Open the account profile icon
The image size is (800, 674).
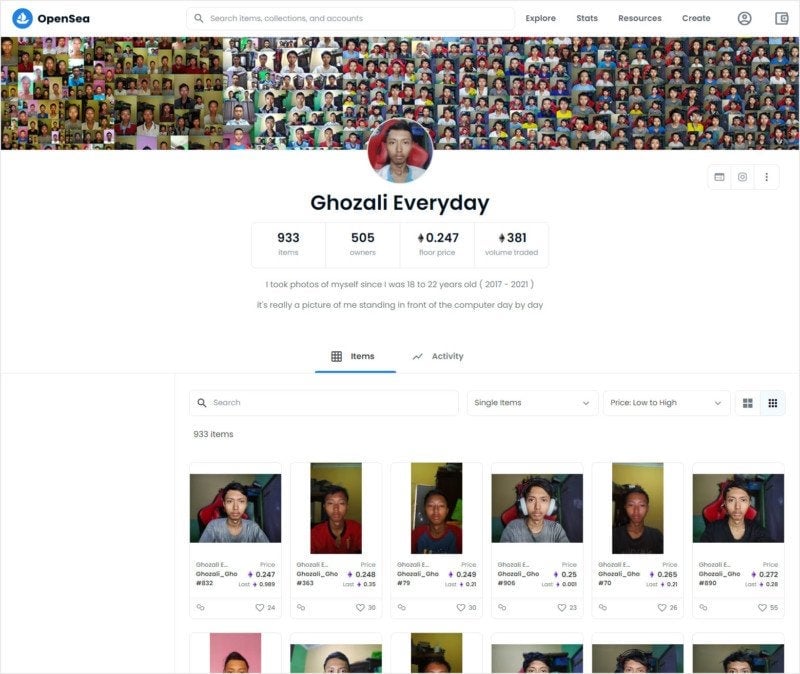coord(744,18)
